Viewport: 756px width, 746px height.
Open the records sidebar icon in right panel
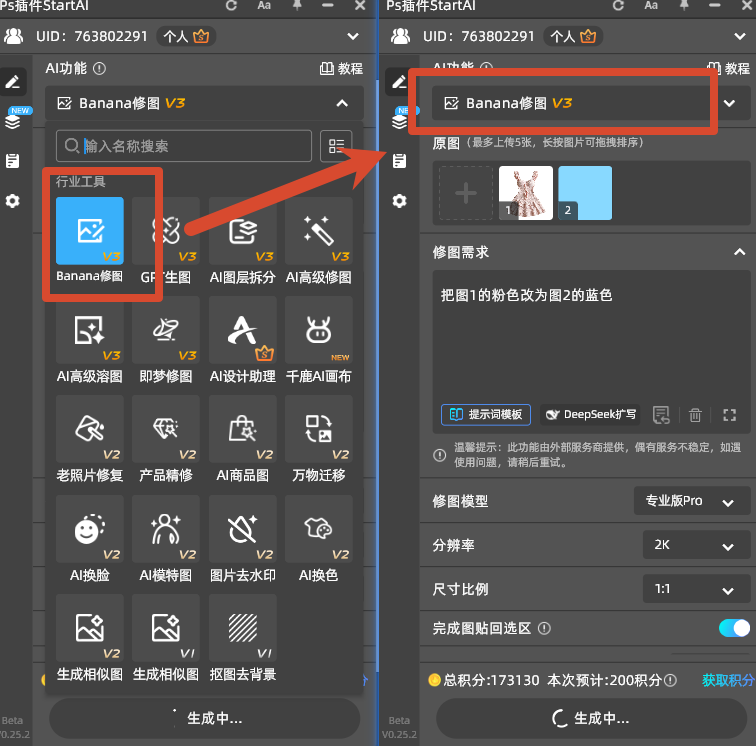[x=399, y=161]
